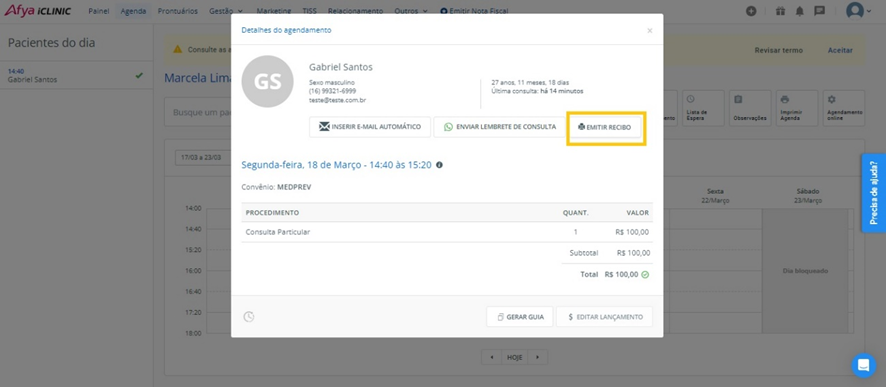Click the plus circle icon in header
Viewport: 886px width, 387px height.
pos(751,11)
